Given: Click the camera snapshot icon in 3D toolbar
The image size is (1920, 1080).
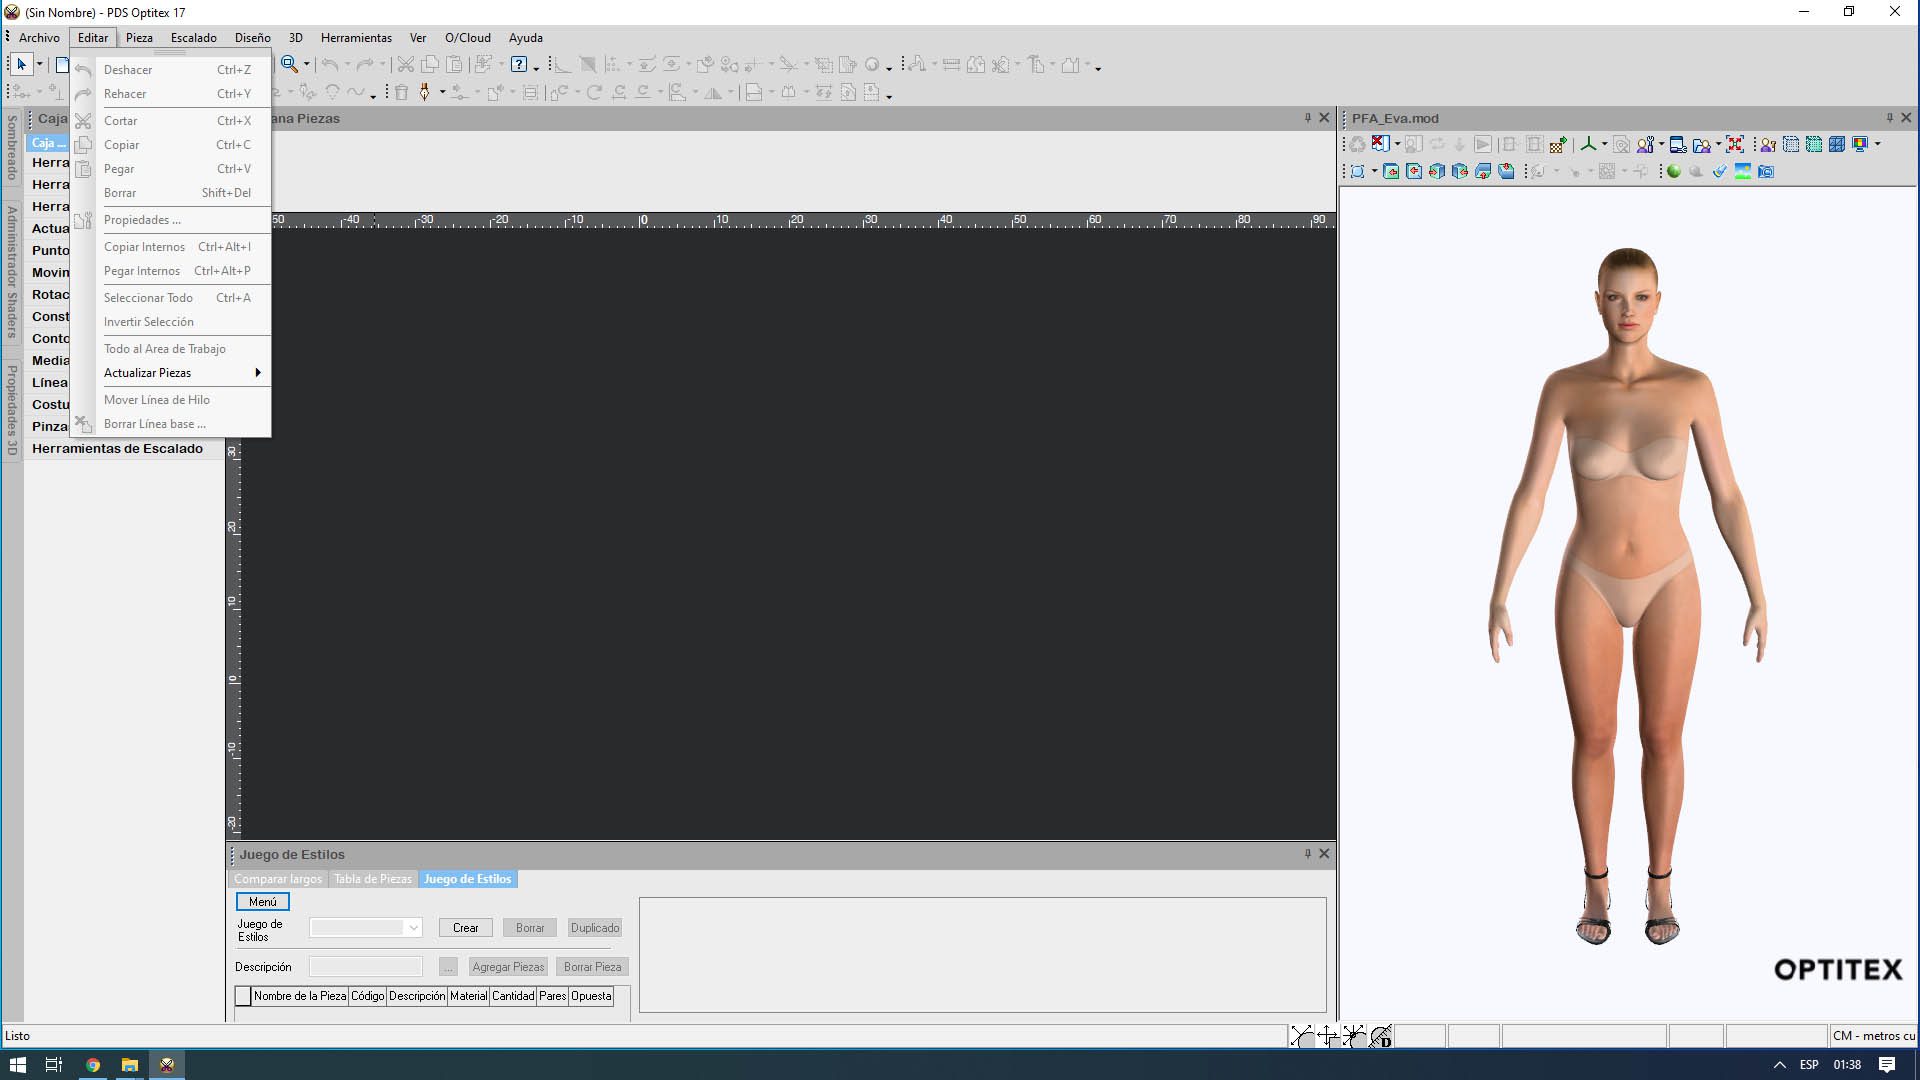Looking at the screenshot, I should (1766, 172).
